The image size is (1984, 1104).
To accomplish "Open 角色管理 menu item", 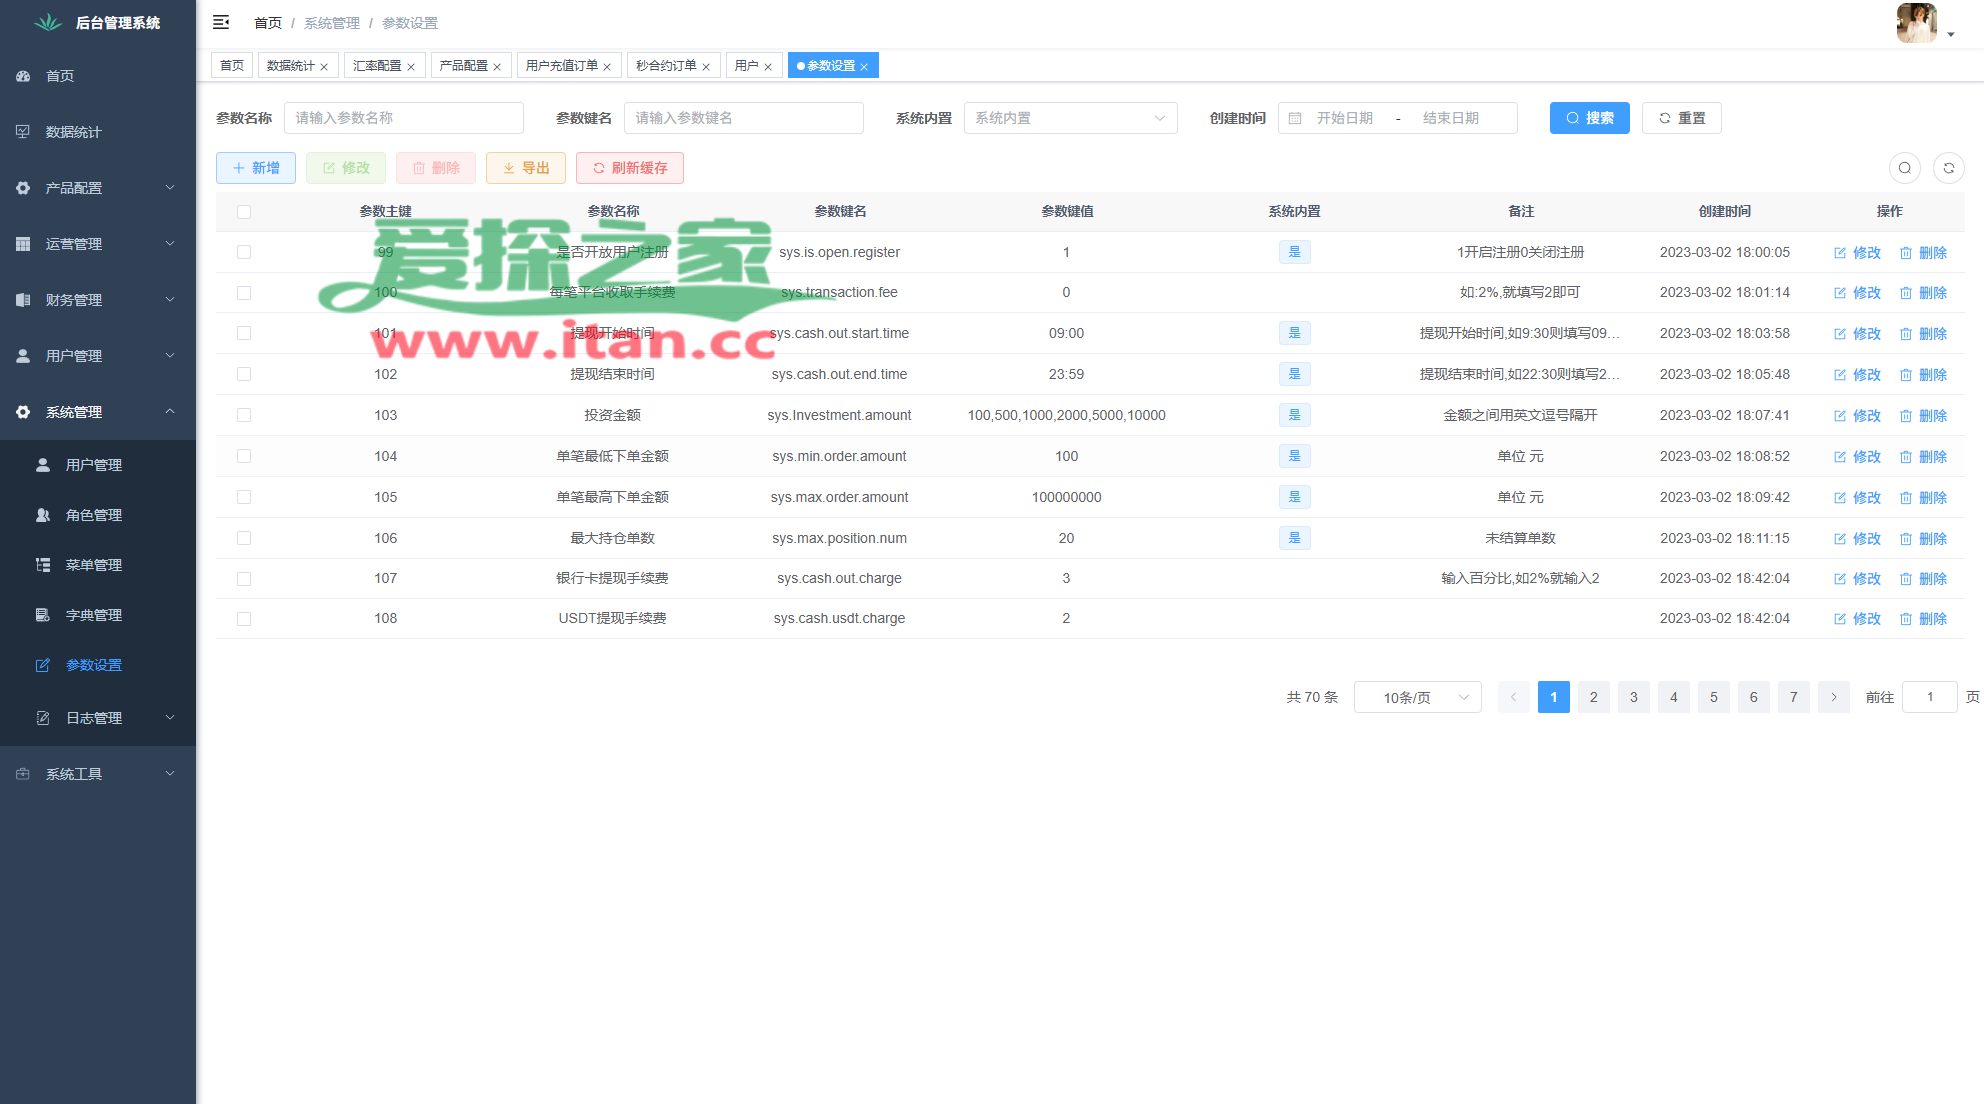I will click(x=93, y=515).
